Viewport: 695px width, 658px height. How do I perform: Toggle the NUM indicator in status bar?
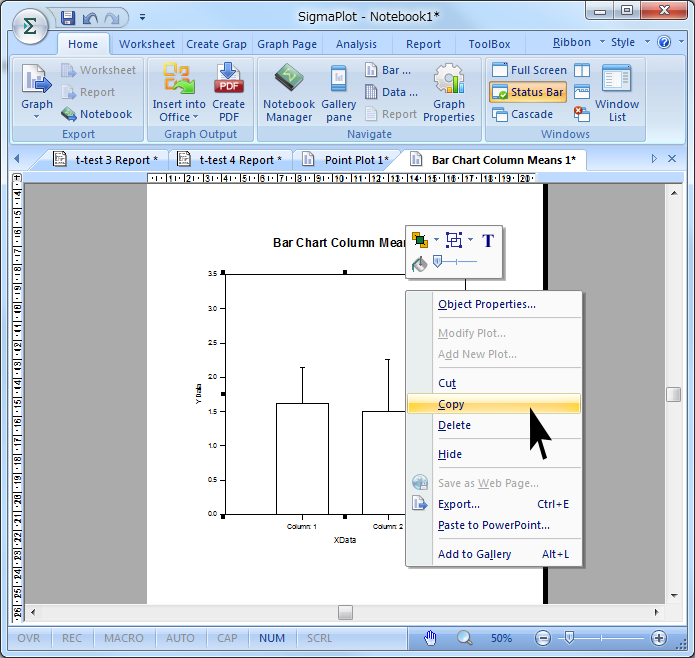tap(272, 638)
